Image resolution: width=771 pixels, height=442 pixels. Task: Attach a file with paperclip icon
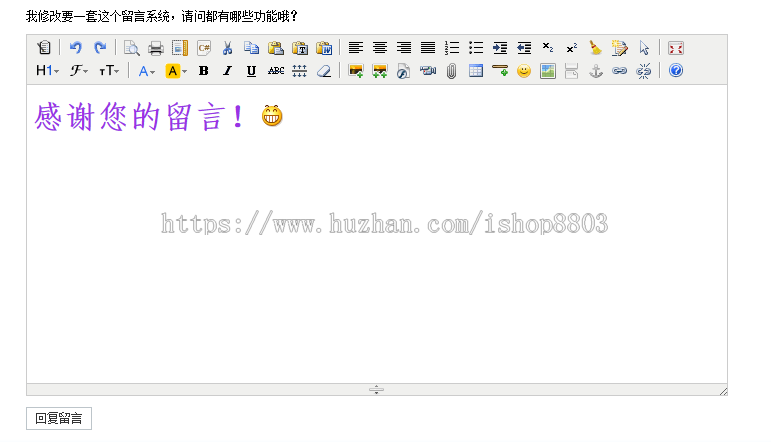click(x=451, y=71)
